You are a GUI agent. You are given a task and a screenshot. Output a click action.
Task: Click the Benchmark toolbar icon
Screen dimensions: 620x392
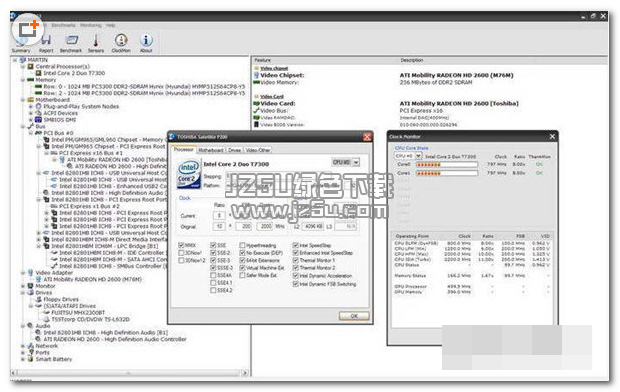click(x=71, y=43)
